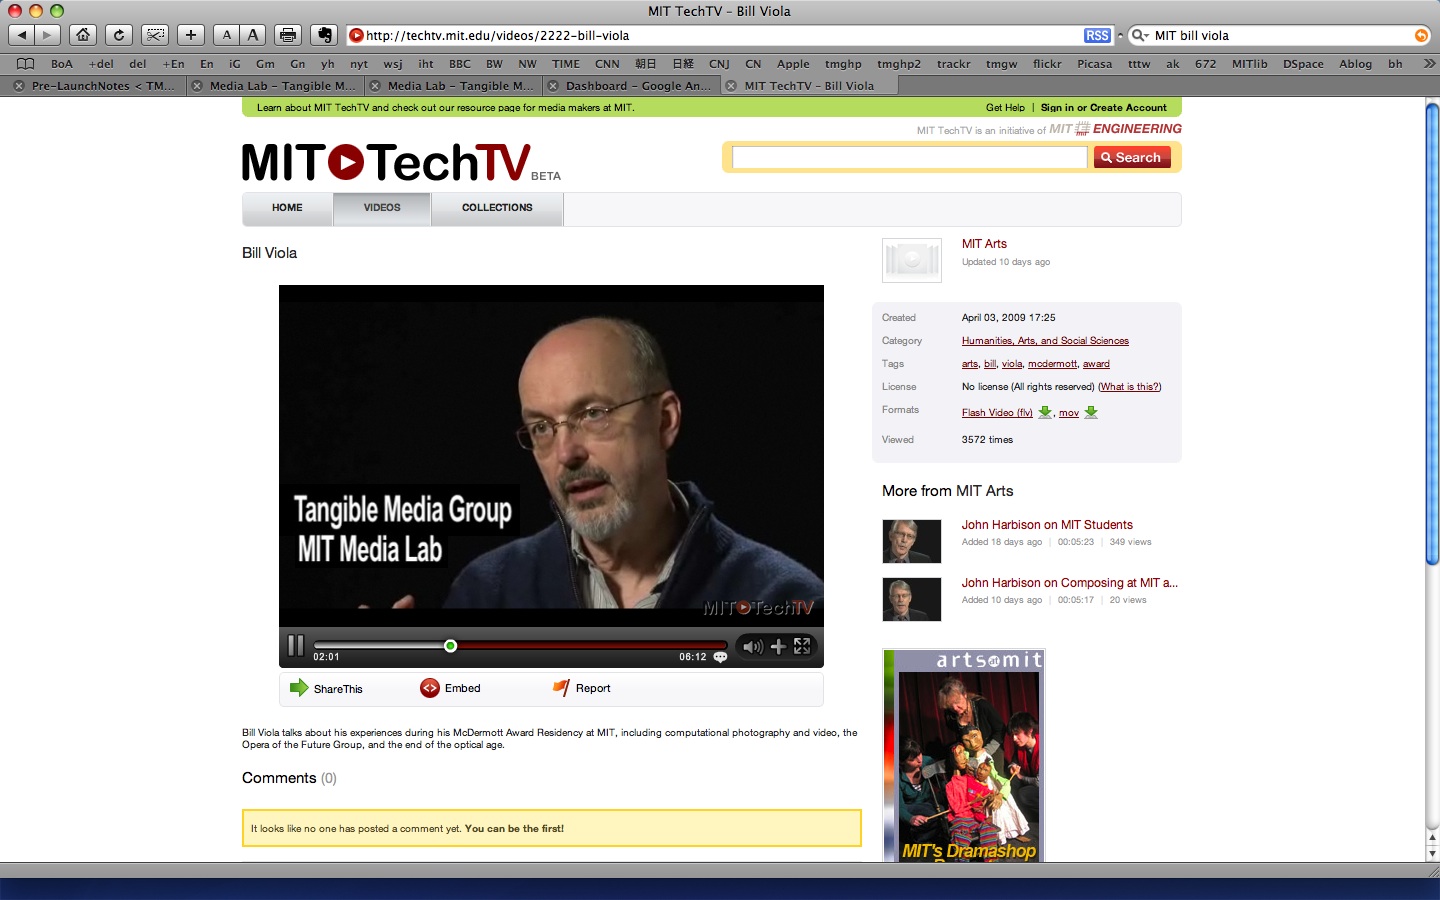1440x900 pixels.
Task: Download the mov format via green arrow
Action: [x=1091, y=412]
